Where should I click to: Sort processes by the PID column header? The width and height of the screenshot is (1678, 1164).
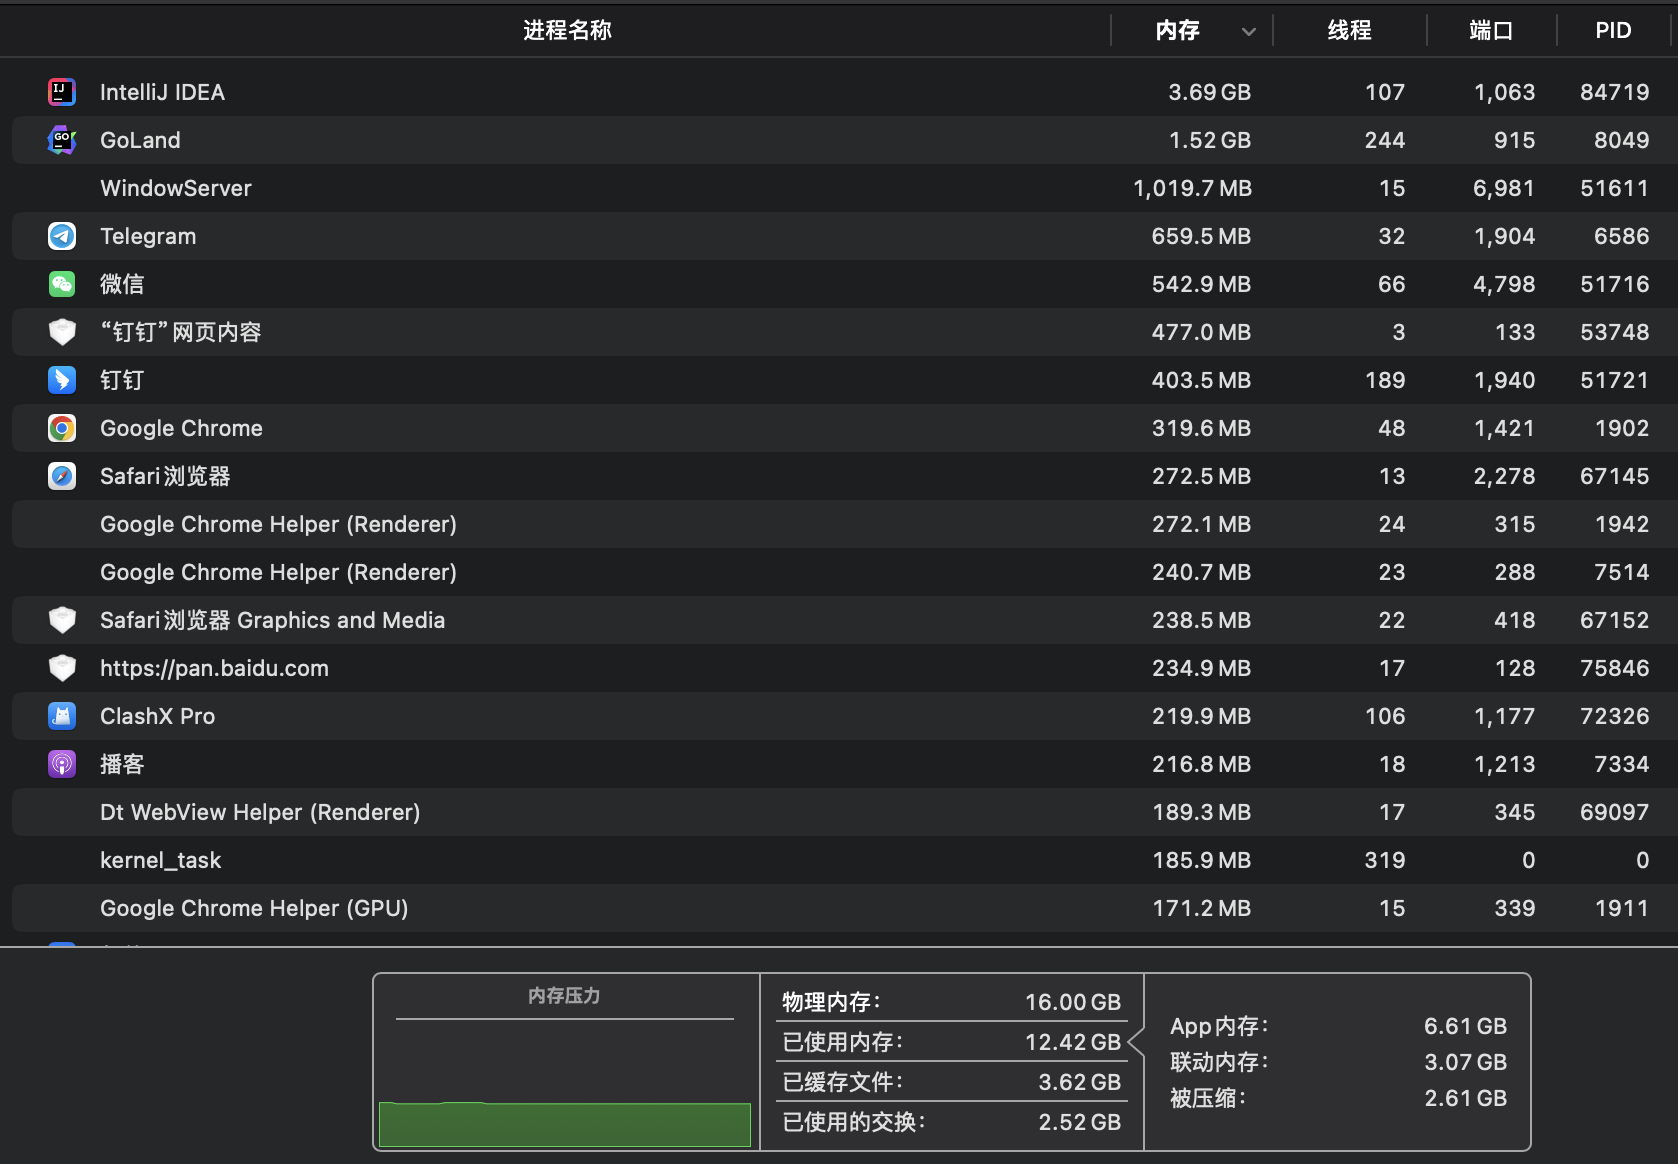click(x=1613, y=30)
